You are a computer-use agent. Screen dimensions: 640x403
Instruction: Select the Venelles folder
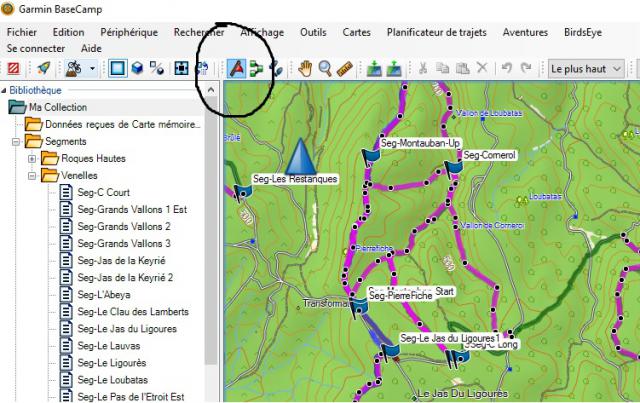pos(79,176)
